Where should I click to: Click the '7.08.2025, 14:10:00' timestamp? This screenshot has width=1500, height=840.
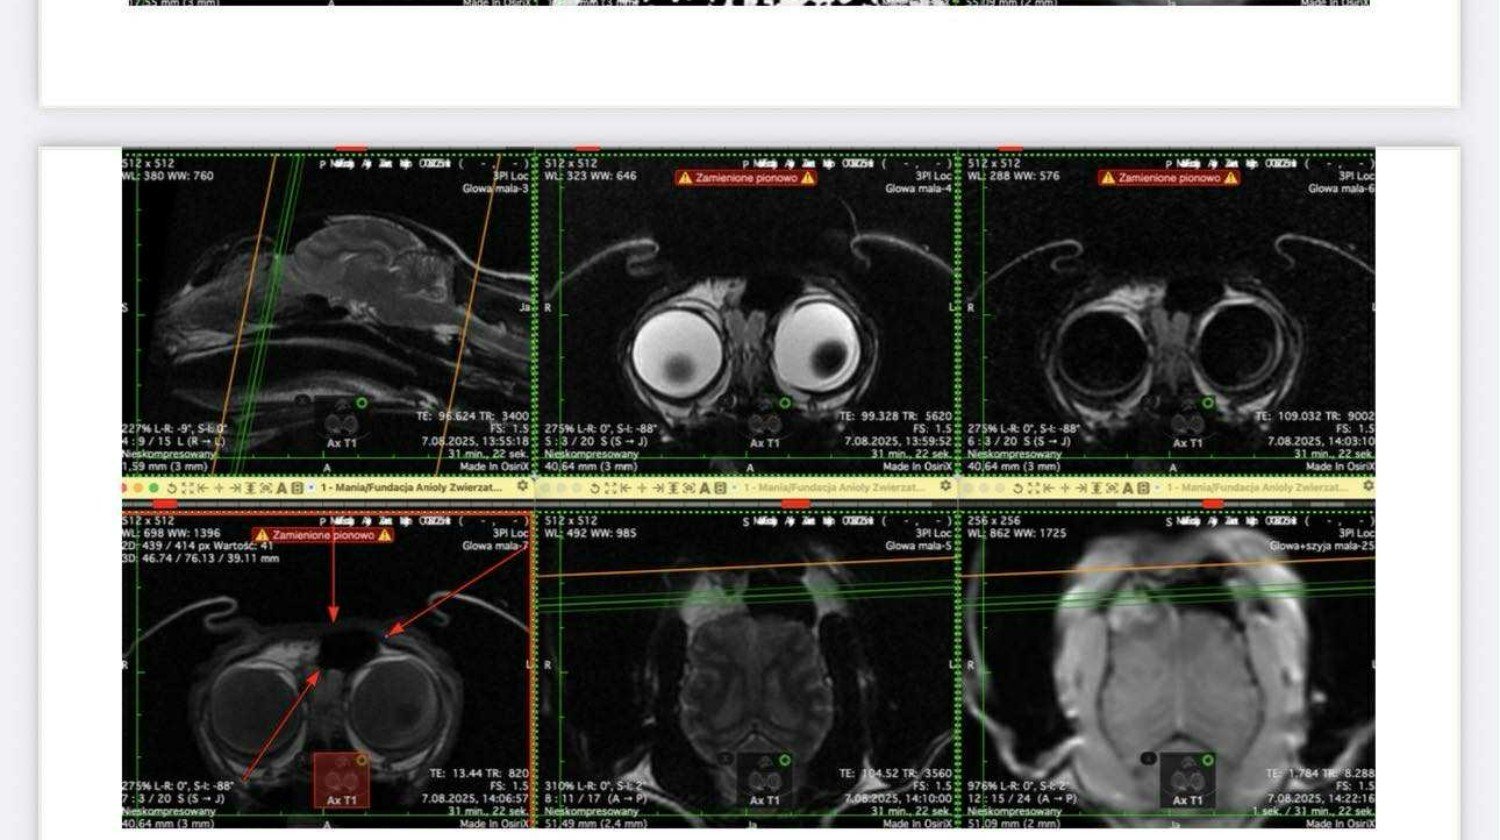(898, 799)
